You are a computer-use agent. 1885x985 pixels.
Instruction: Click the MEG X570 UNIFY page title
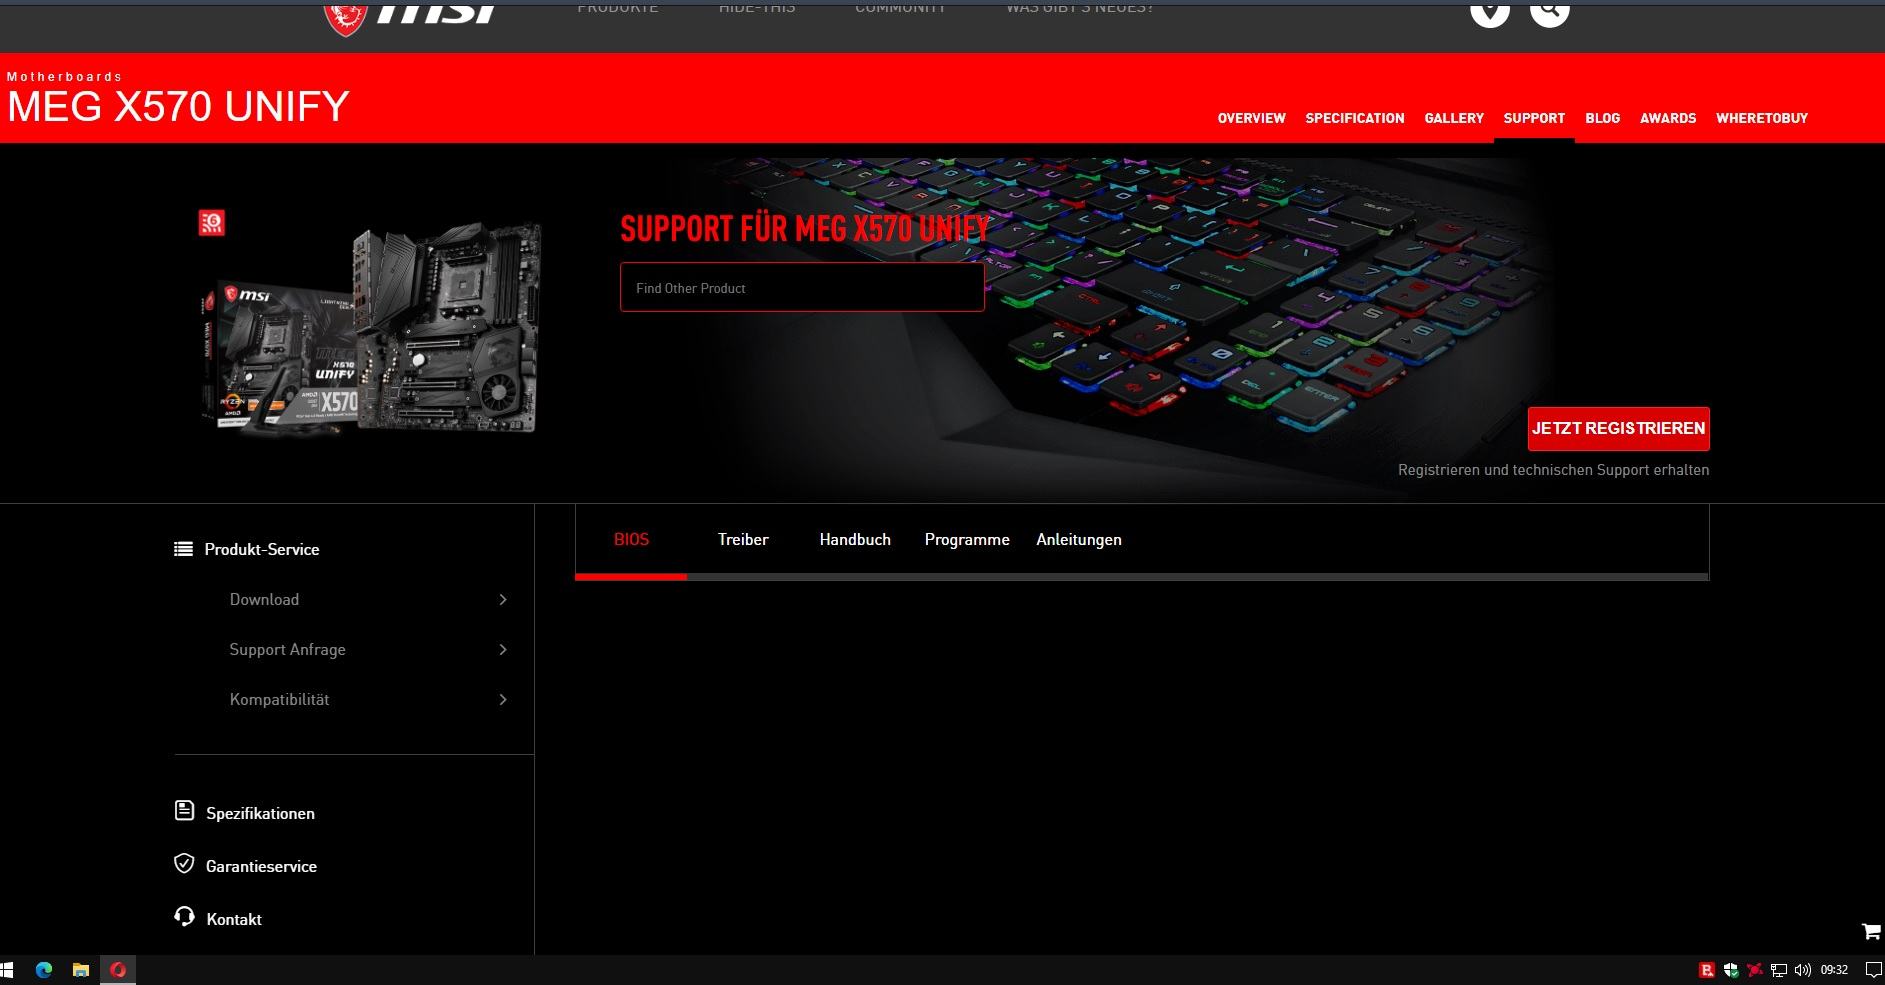[x=178, y=106]
